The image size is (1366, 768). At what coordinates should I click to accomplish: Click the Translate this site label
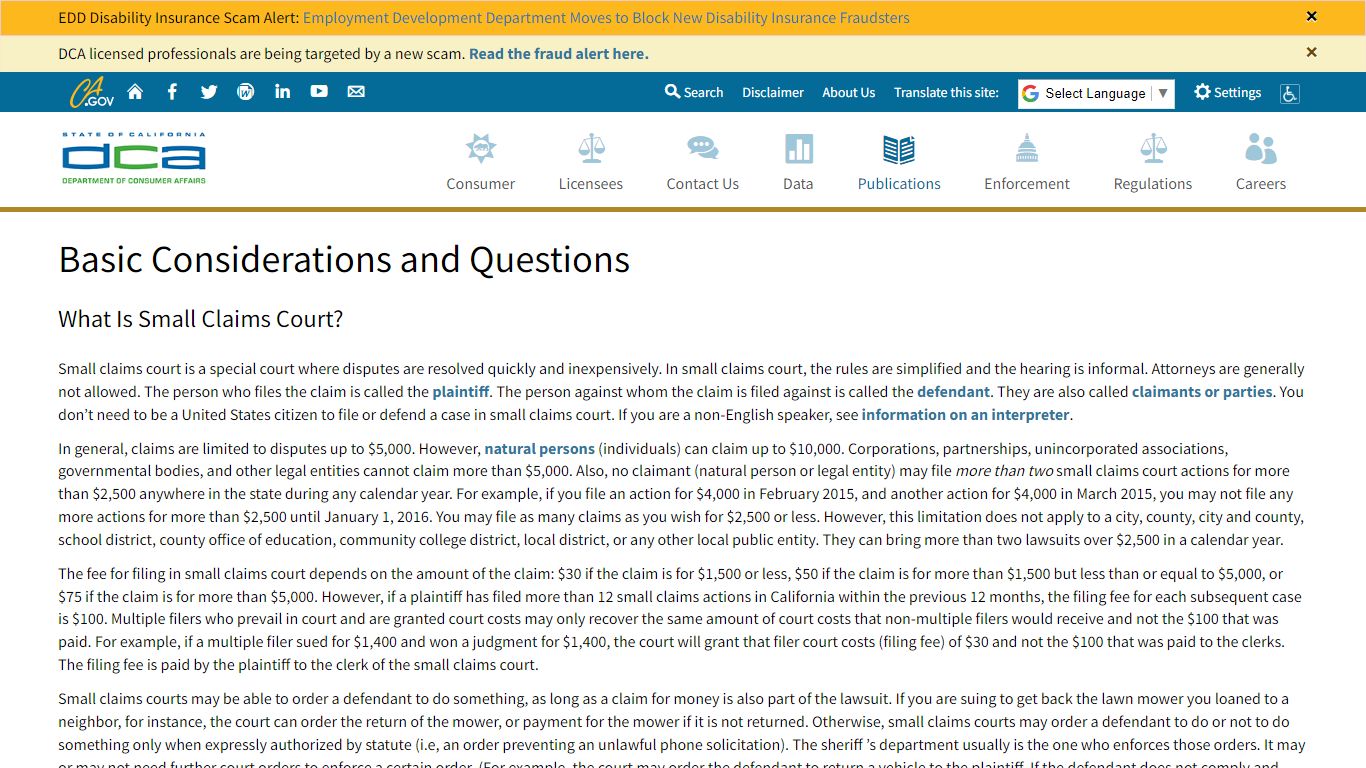[946, 92]
